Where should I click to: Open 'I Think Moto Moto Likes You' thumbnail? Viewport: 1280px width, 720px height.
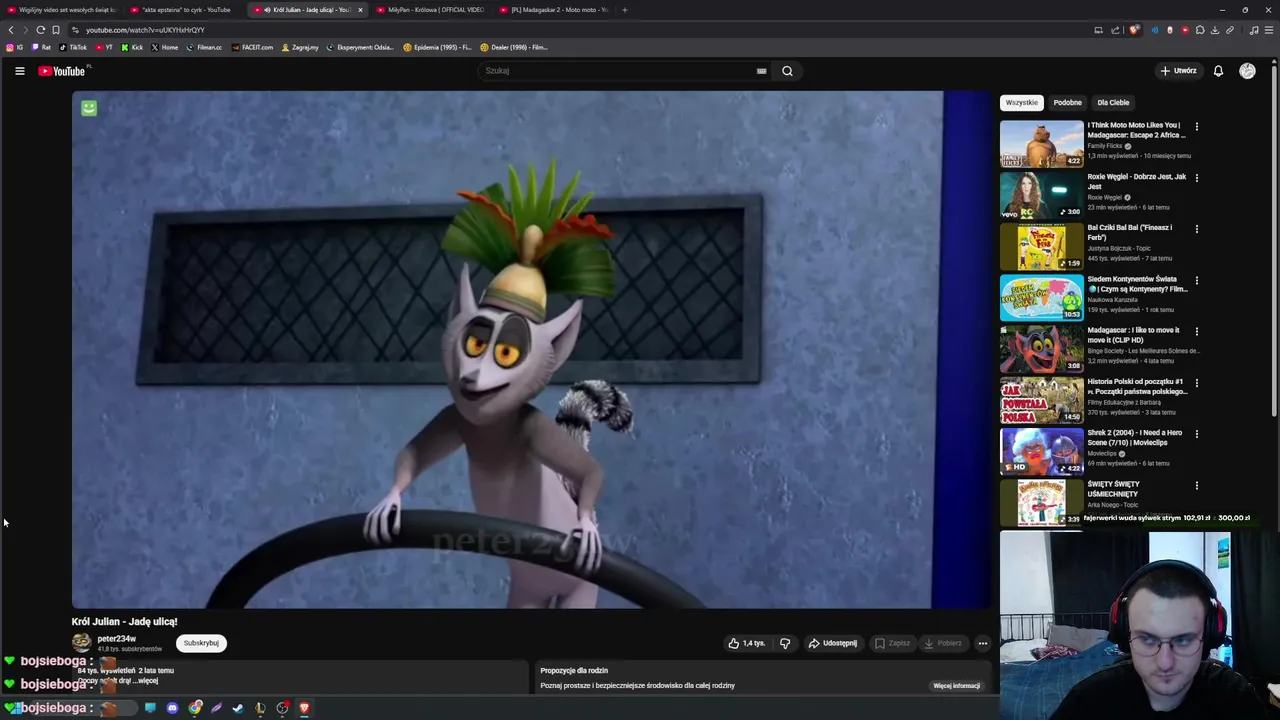(x=1041, y=144)
